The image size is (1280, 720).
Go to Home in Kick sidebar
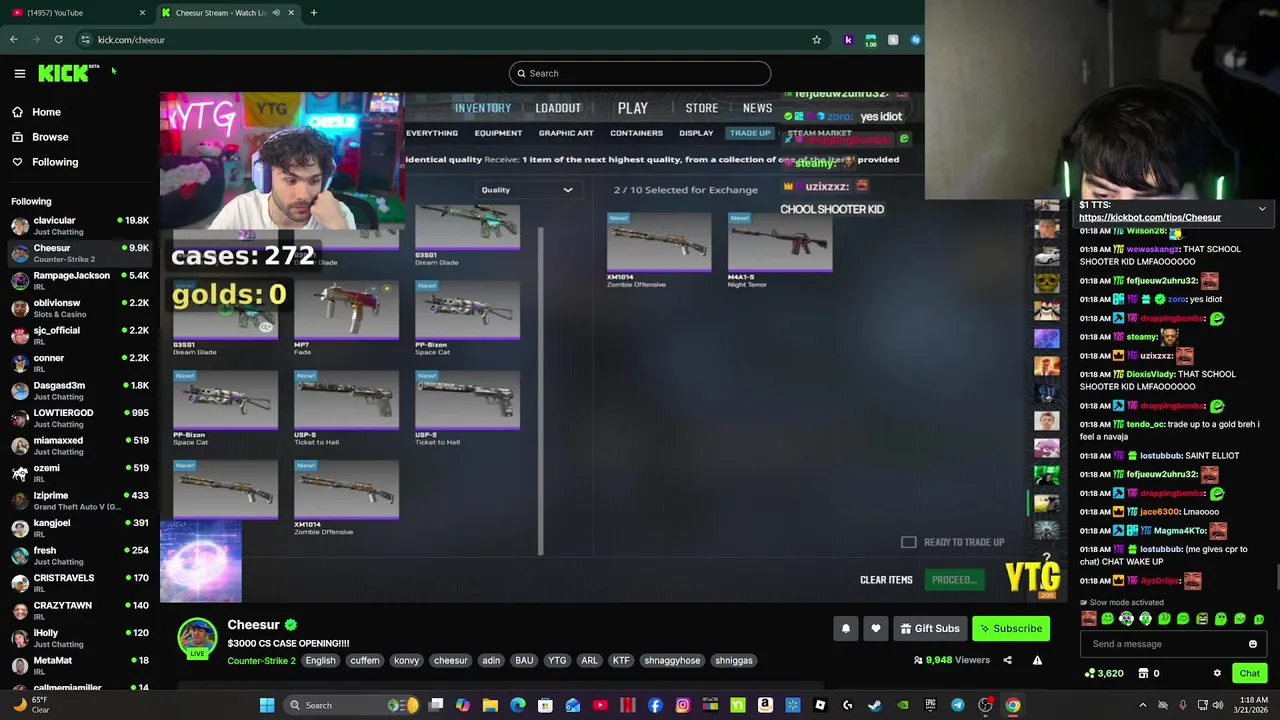tap(46, 112)
